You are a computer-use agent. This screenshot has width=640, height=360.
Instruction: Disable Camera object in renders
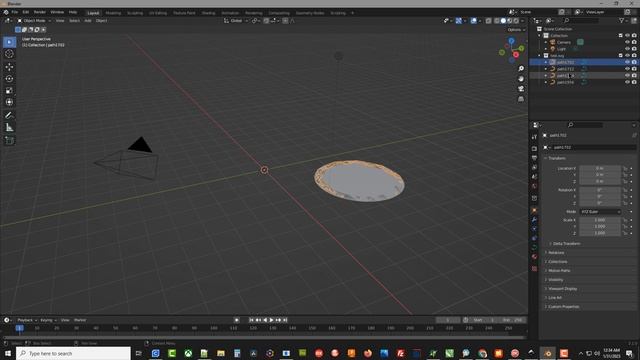point(634,42)
